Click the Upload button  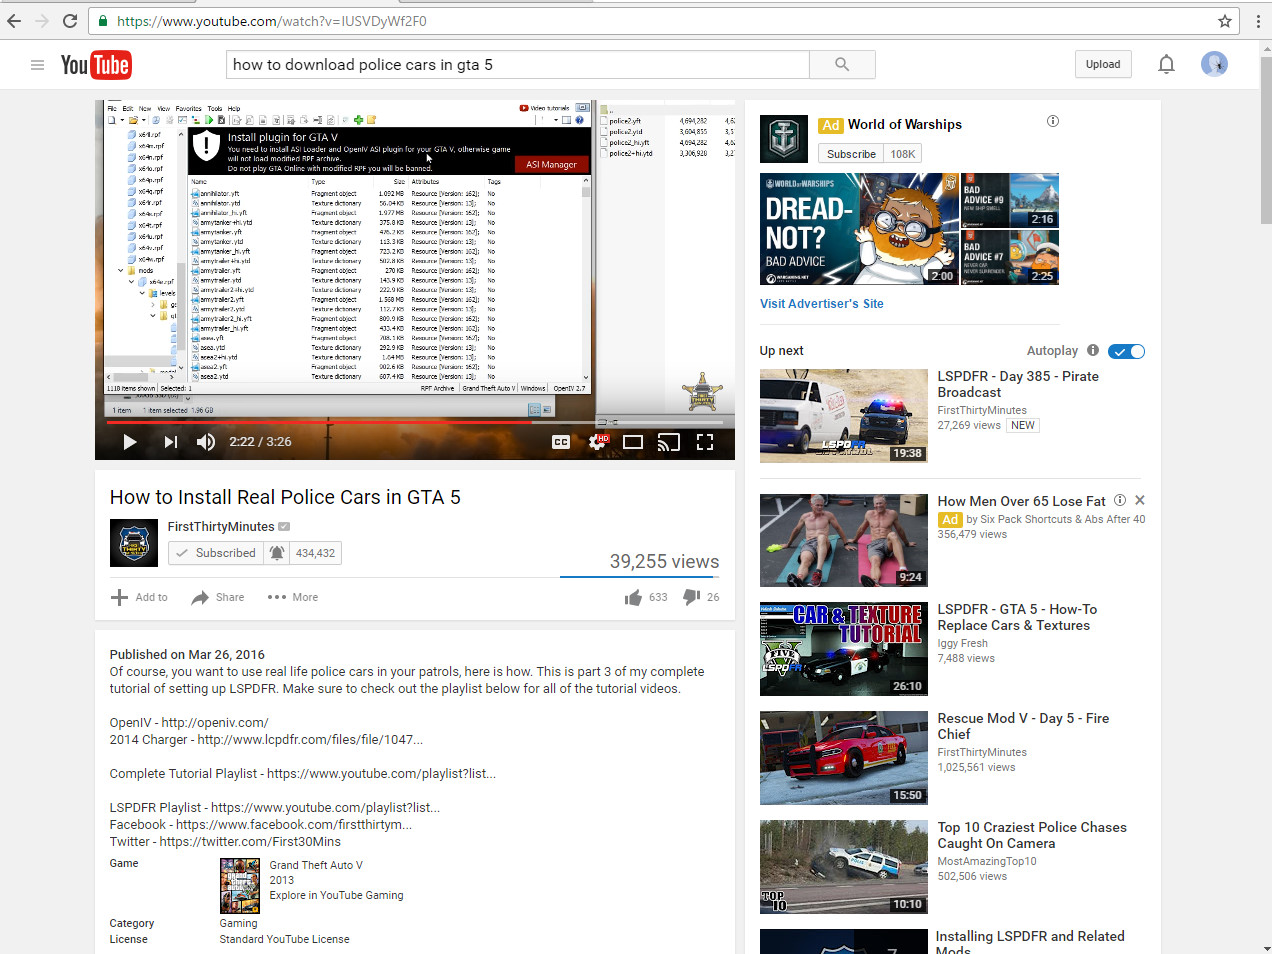pos(1103,64)
